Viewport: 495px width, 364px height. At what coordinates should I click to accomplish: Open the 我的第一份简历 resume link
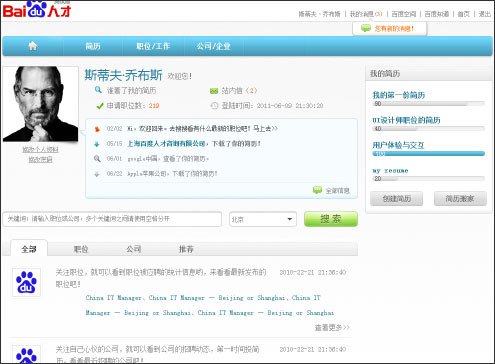[399, 95]
